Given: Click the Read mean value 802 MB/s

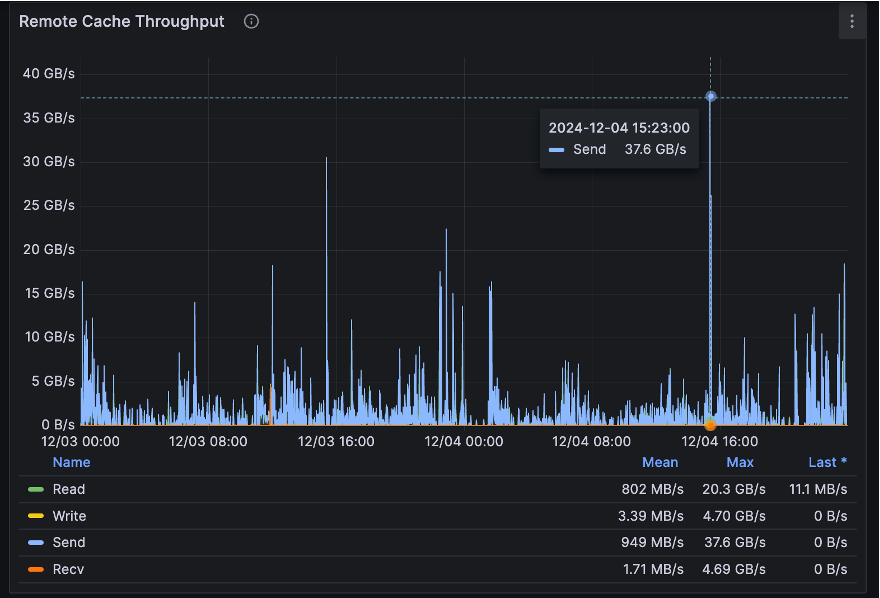Looking at the screenshot, I should point(652,489).
